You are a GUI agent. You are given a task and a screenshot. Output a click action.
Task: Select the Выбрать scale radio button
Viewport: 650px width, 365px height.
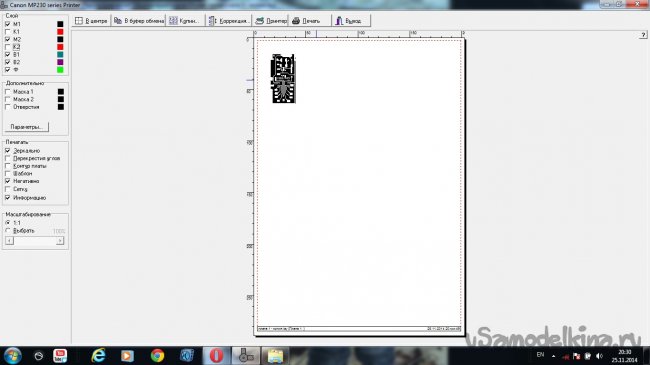[x=7, y=231]
